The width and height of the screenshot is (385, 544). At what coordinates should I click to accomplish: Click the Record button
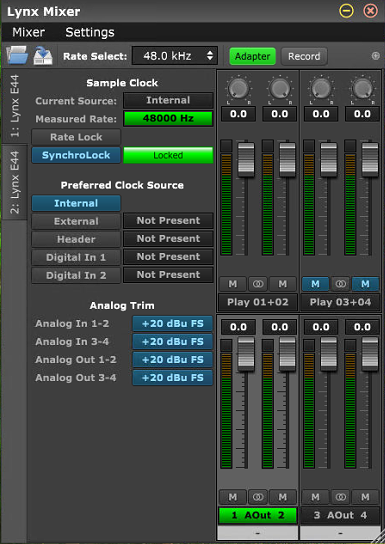click(304, 56)
